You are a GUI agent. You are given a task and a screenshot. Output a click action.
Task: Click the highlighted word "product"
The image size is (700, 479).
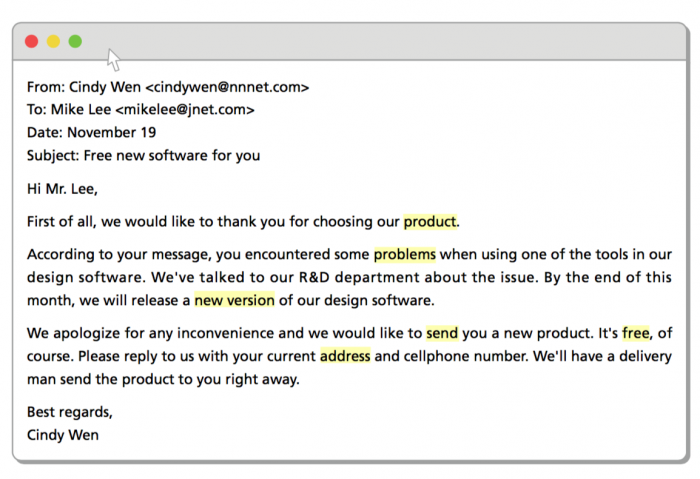(430, 221)
